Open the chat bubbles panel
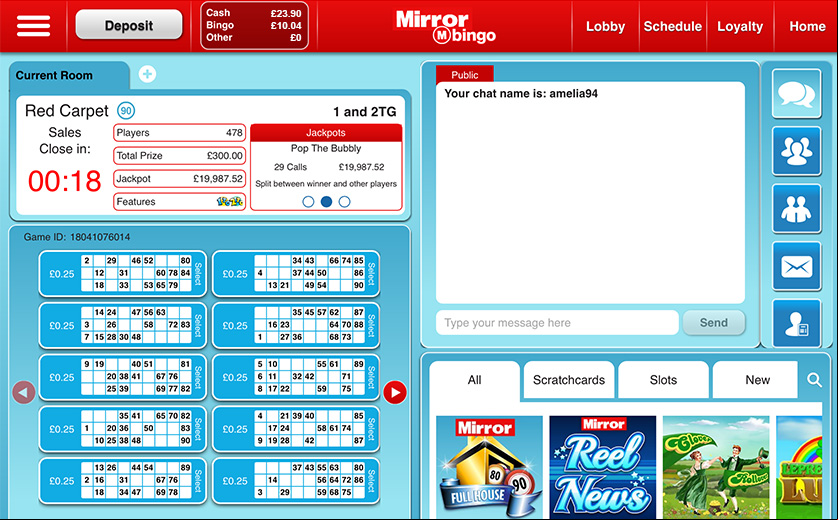Viewport: 838px width, 520px height. pyautogui.click(x=796, y=94)
